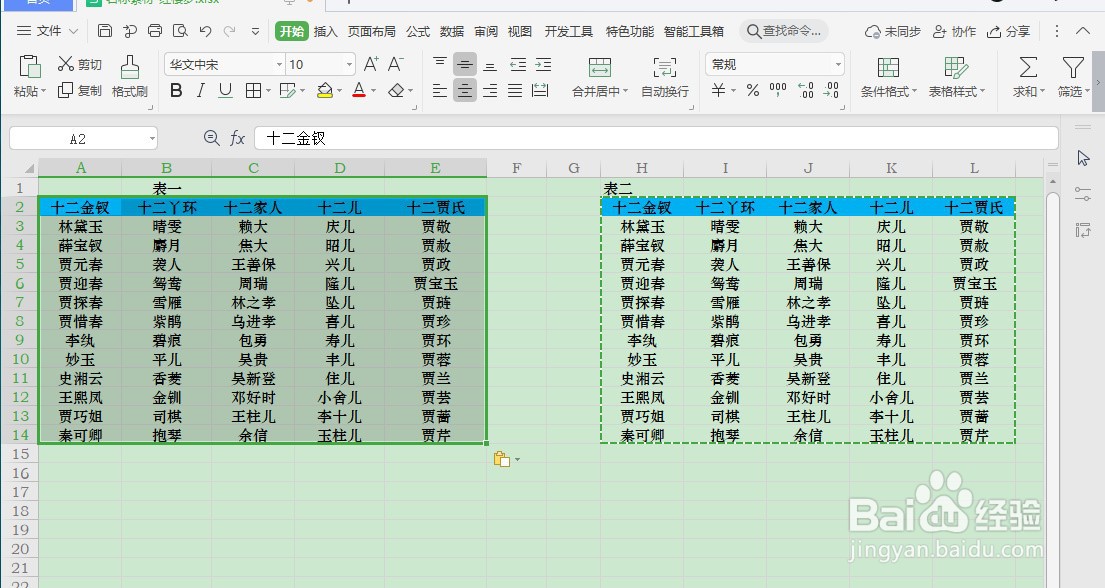Viewport: 1105px width, 588px height.
Task: Collapse the ribbon with the chevron
Action: [1083, 31]
